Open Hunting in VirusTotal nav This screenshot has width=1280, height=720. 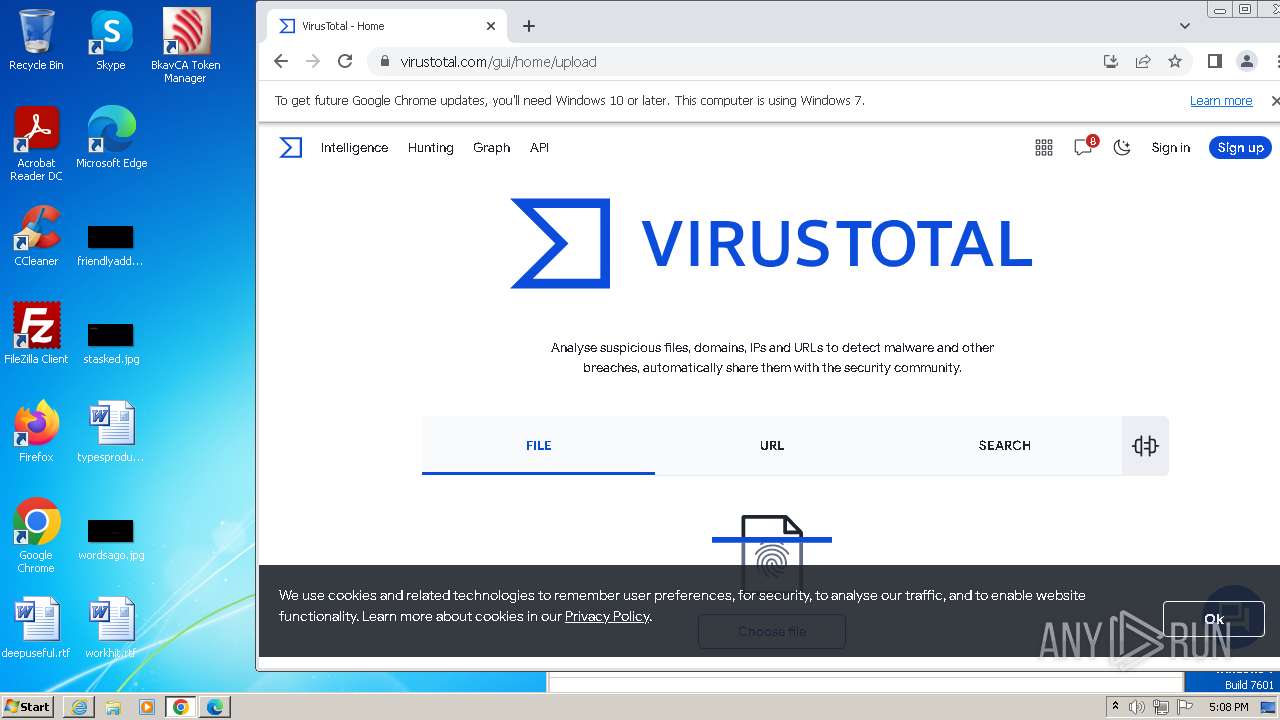[x=431, y=148]
